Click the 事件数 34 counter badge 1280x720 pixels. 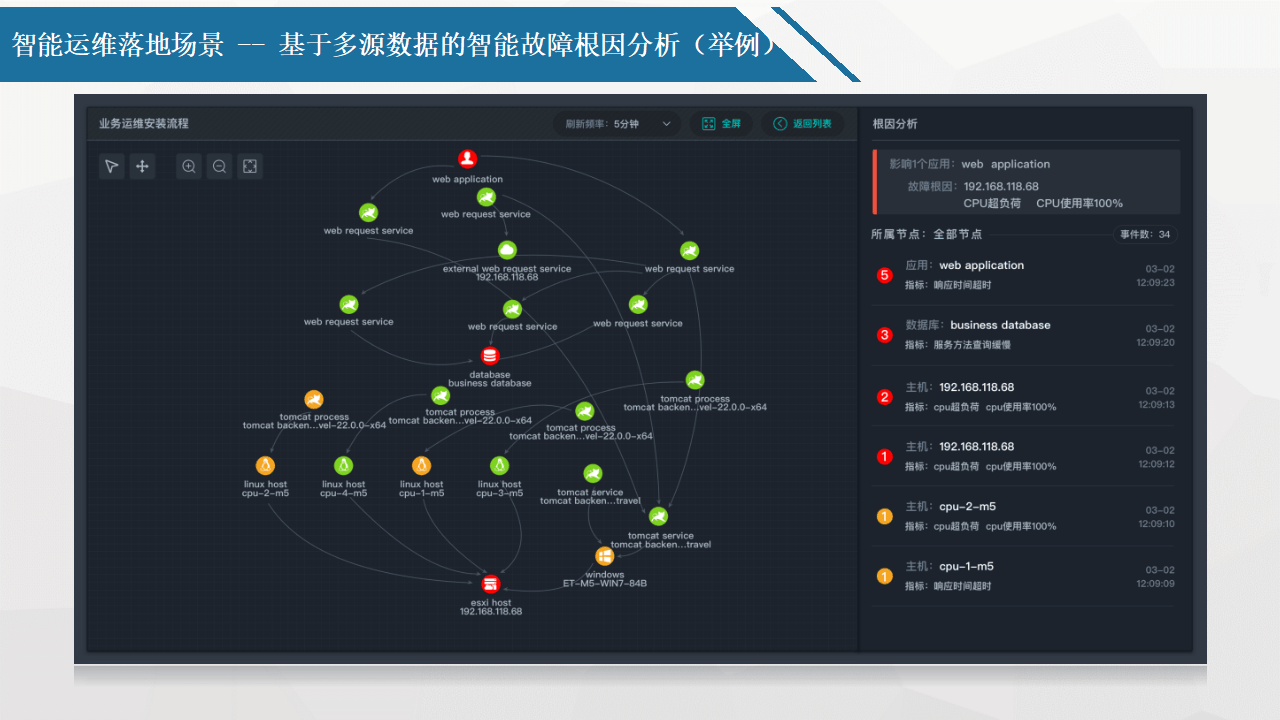pyautogui.click(x=1145, y=235)
